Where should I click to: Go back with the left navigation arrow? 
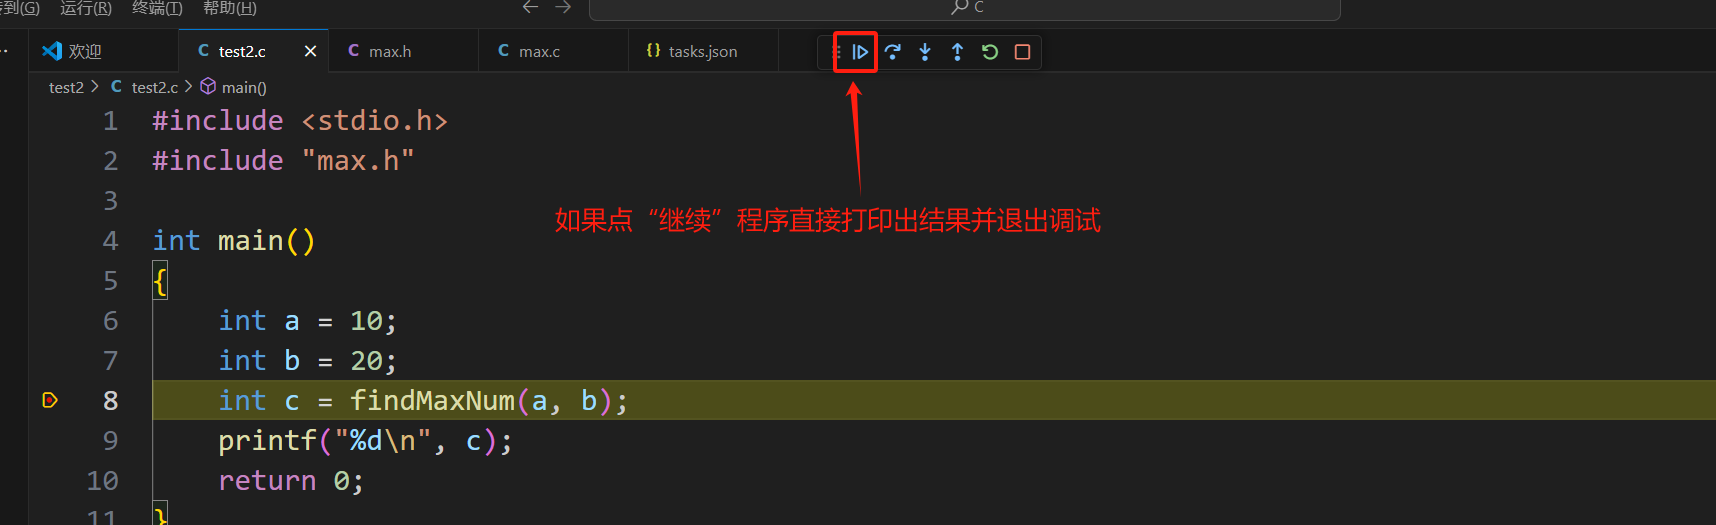coord(531,7)
